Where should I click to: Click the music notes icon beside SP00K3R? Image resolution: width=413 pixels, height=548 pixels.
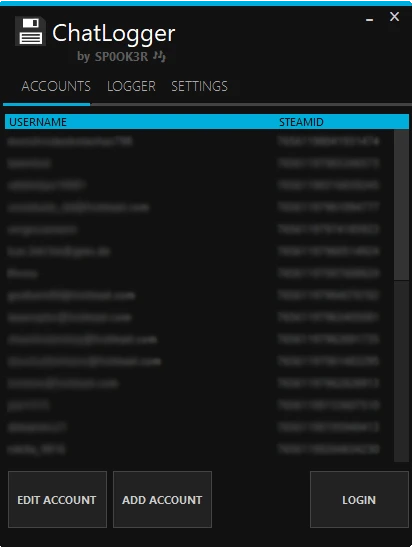click(x=159, y=56)
